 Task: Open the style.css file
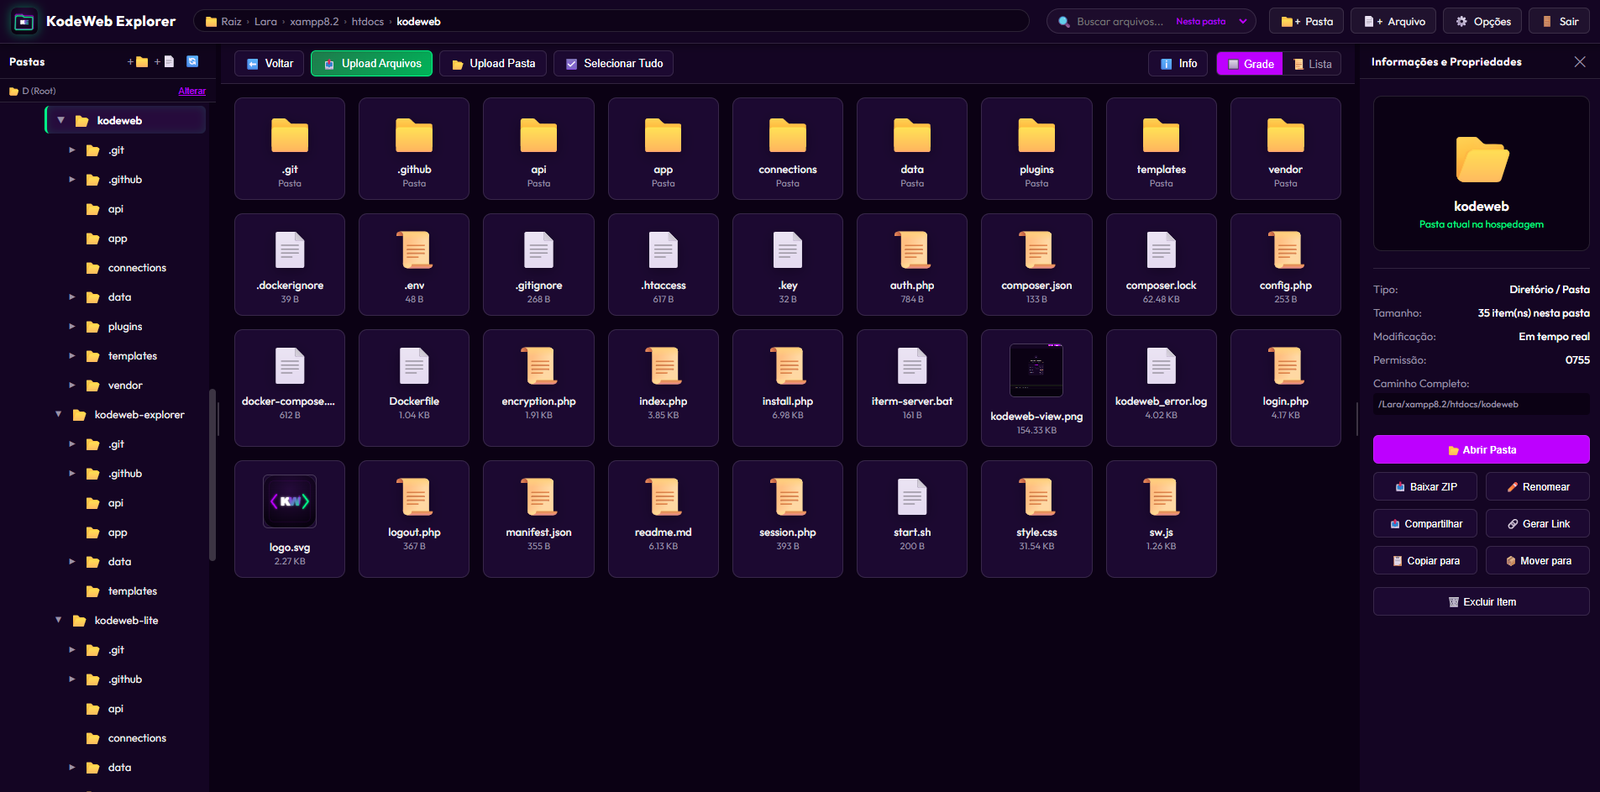pos(1037,519)
